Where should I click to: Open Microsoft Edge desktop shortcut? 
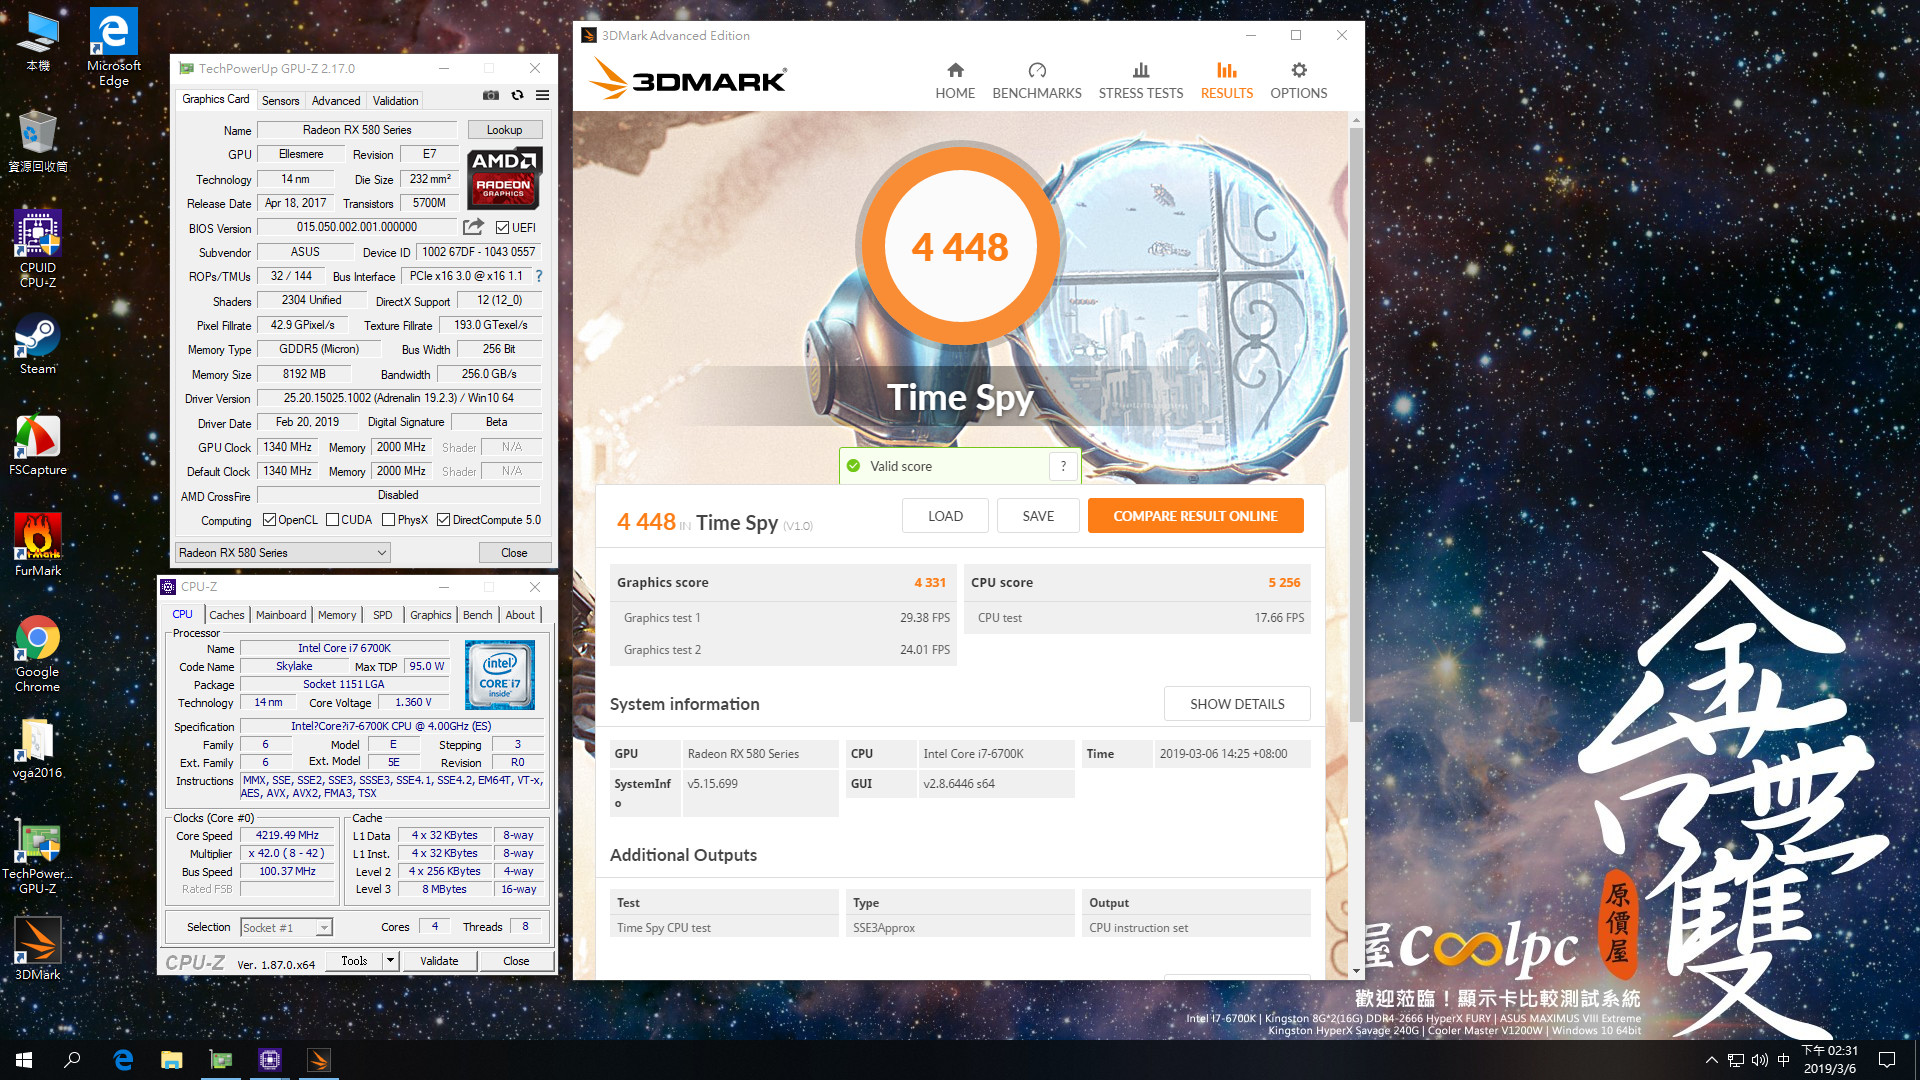coord(114,47)
